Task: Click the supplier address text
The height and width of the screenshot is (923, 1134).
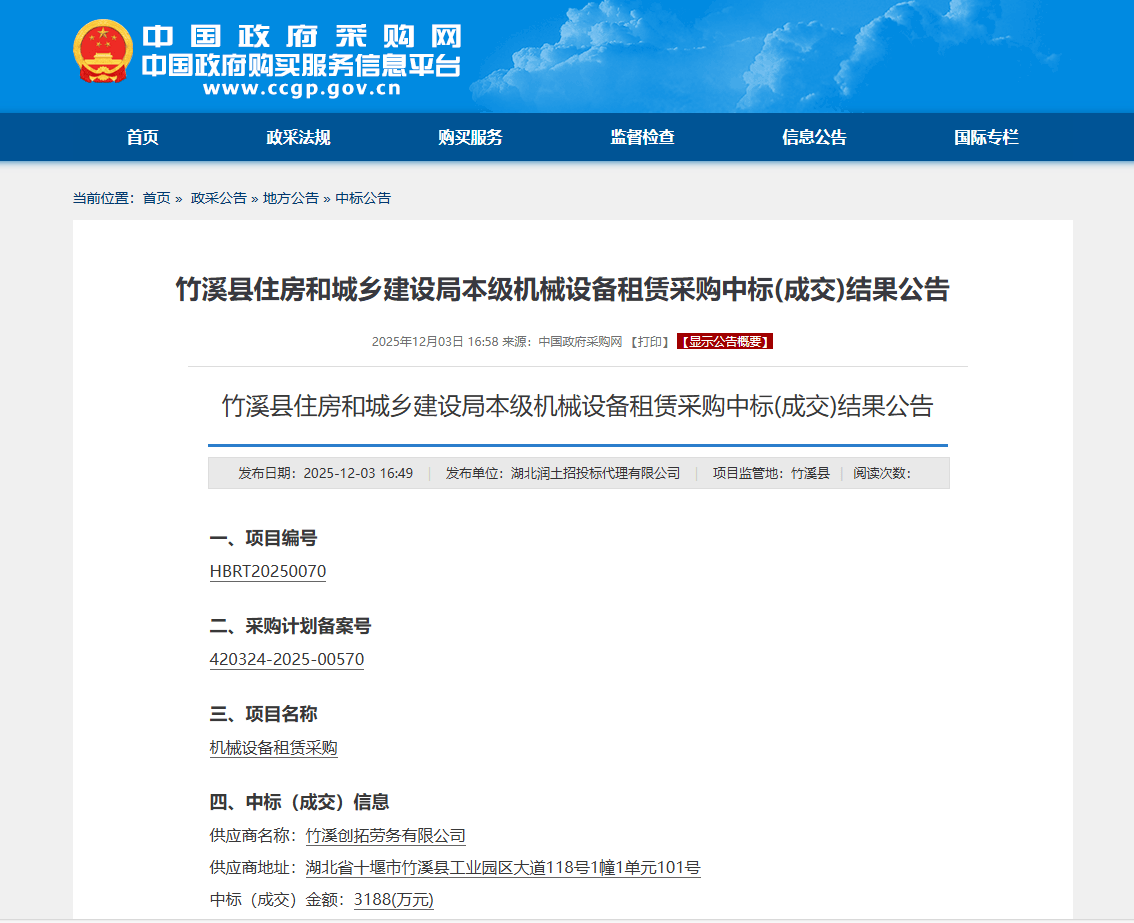Action: point(502,868)
